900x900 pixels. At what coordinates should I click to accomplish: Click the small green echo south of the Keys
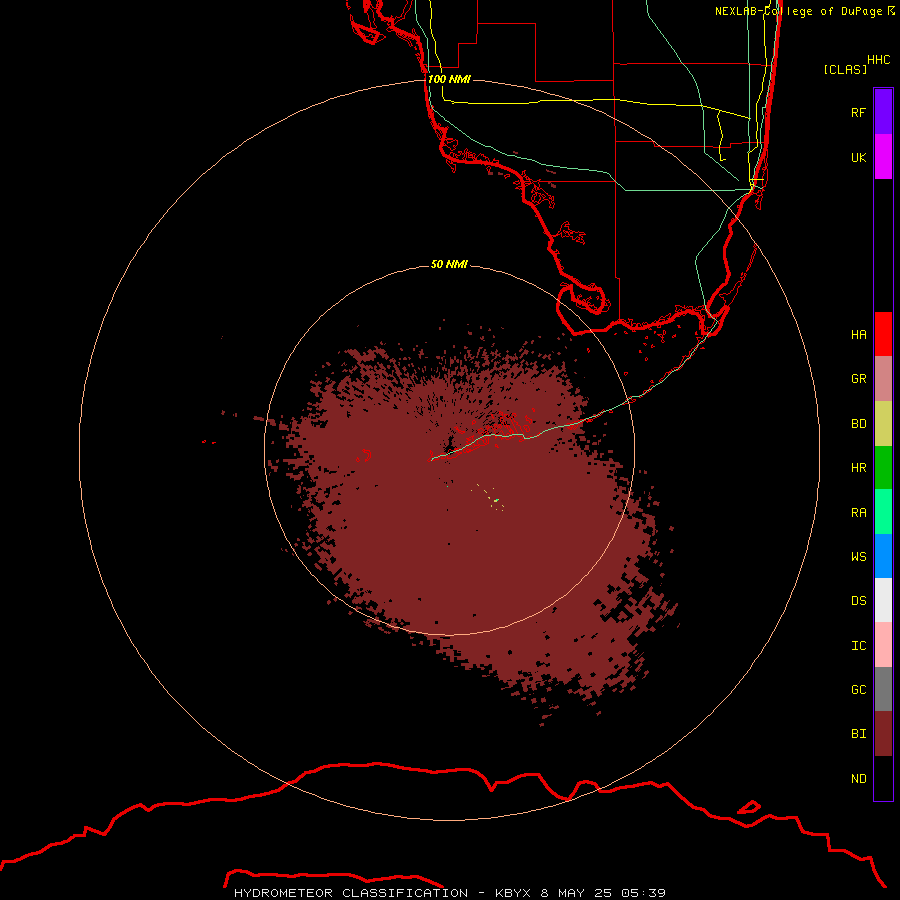(496, 500)
